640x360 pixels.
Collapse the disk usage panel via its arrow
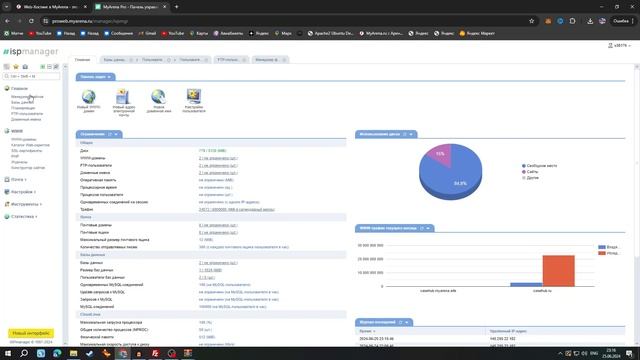click(x=411, y=134)
